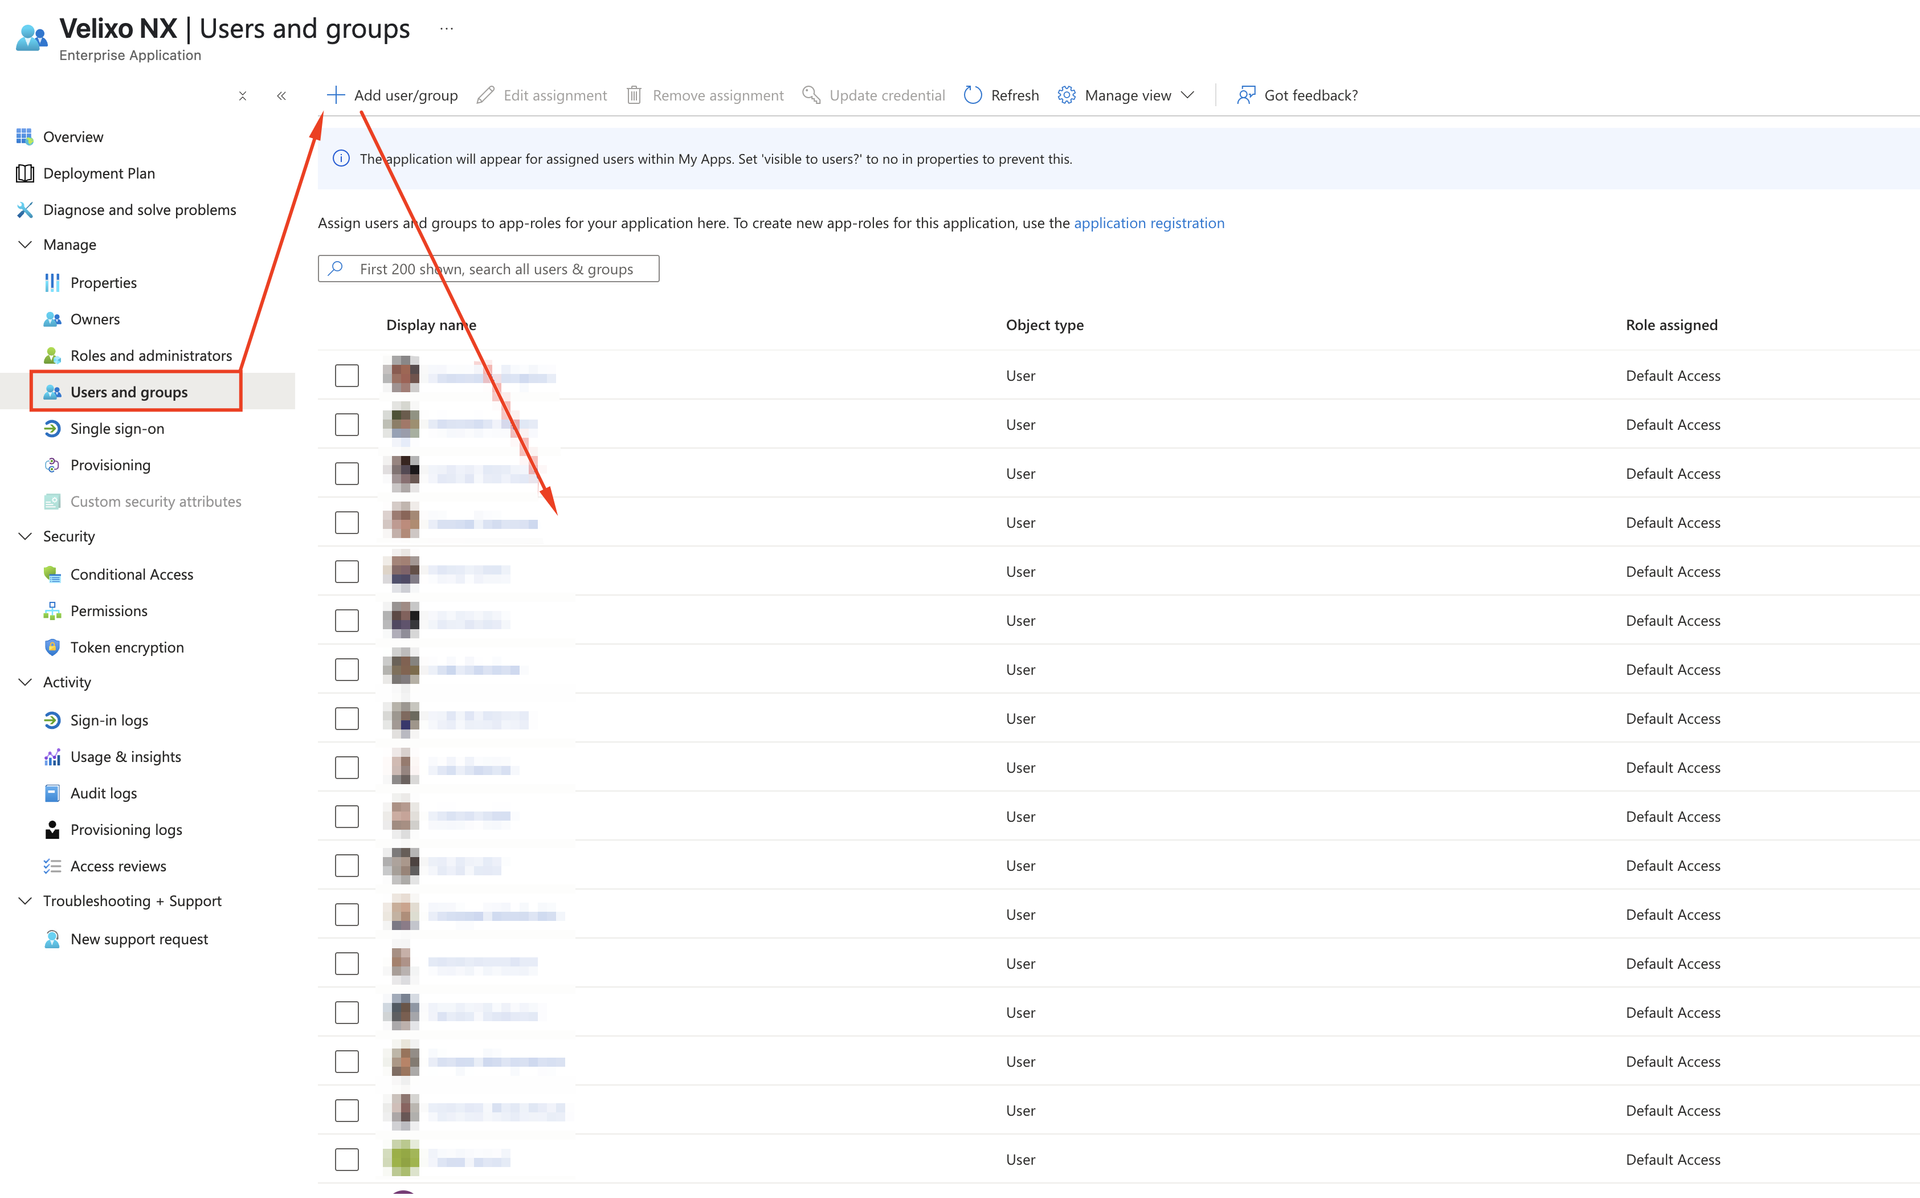This screenshot has height=1198, width=1920.
Task: Go to Provisioning menu item
Action: pos(110,465)
